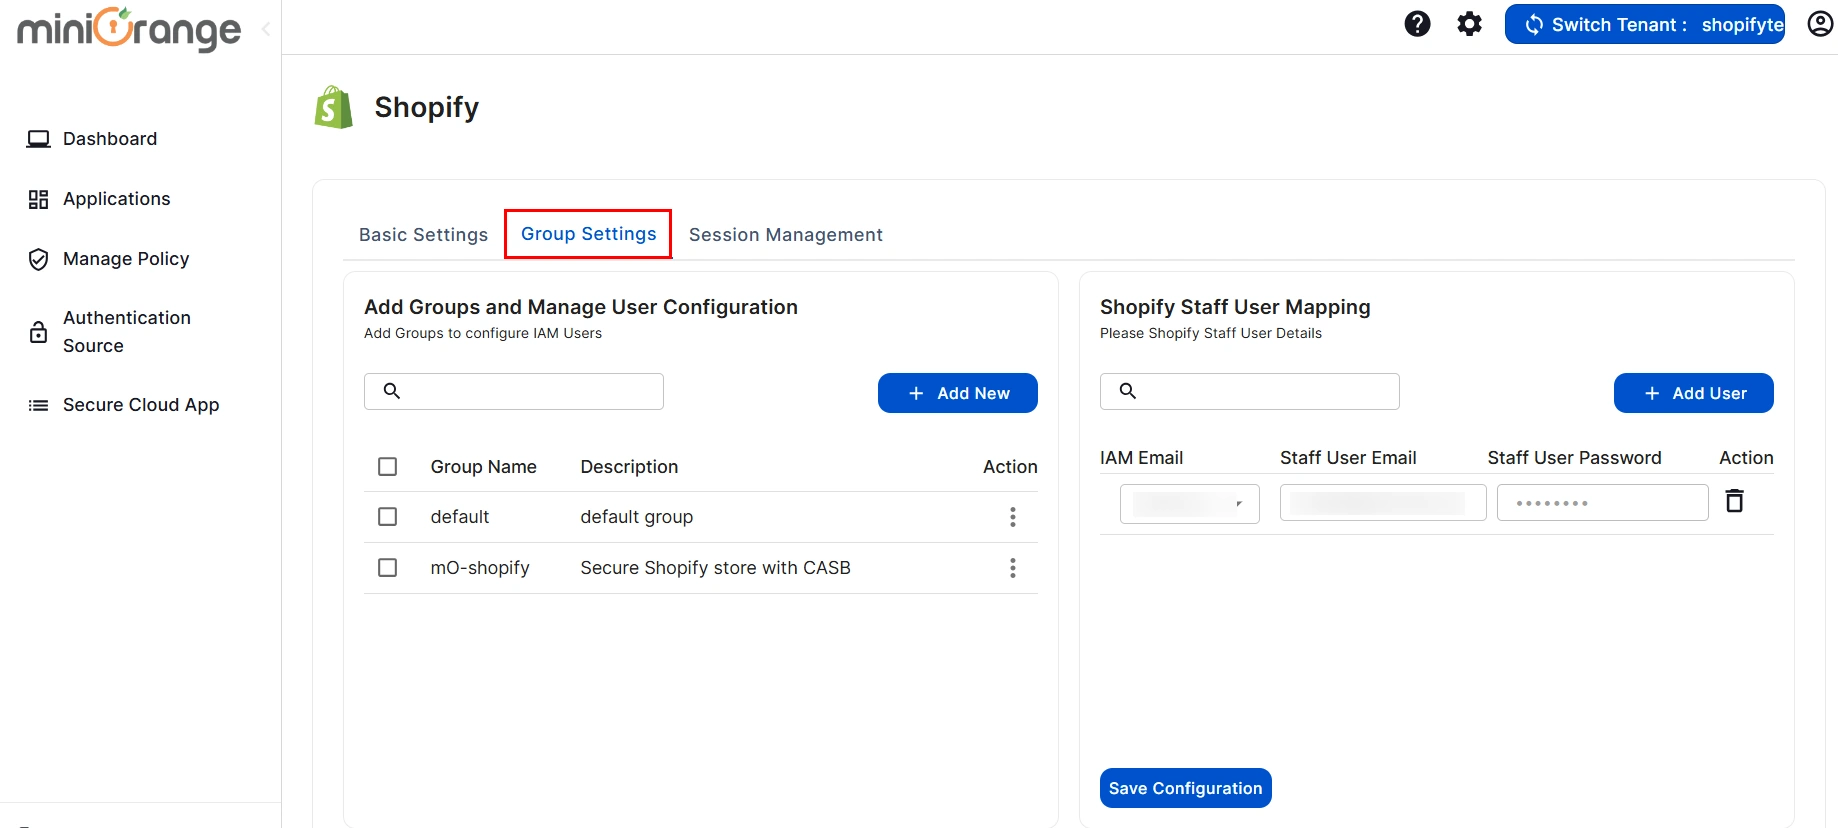Click the Authentication Source lock icon
This screenshot has height=828, width=1838.
click(38, 332)
